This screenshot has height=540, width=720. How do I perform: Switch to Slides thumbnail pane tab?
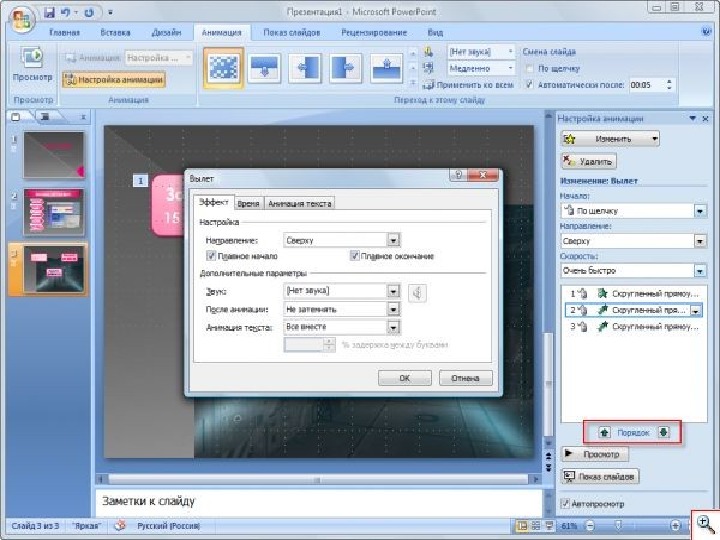click(x=16, y=117)
